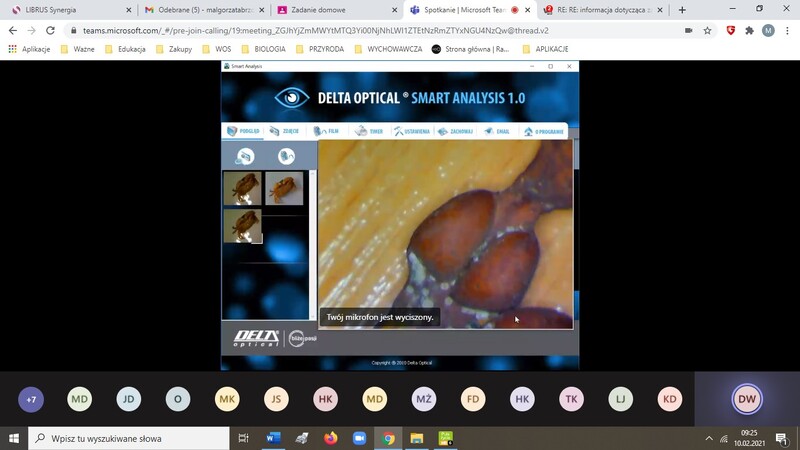Click the Zachowaj save icon
Screen dimensions: 800x450
[457, 131]
